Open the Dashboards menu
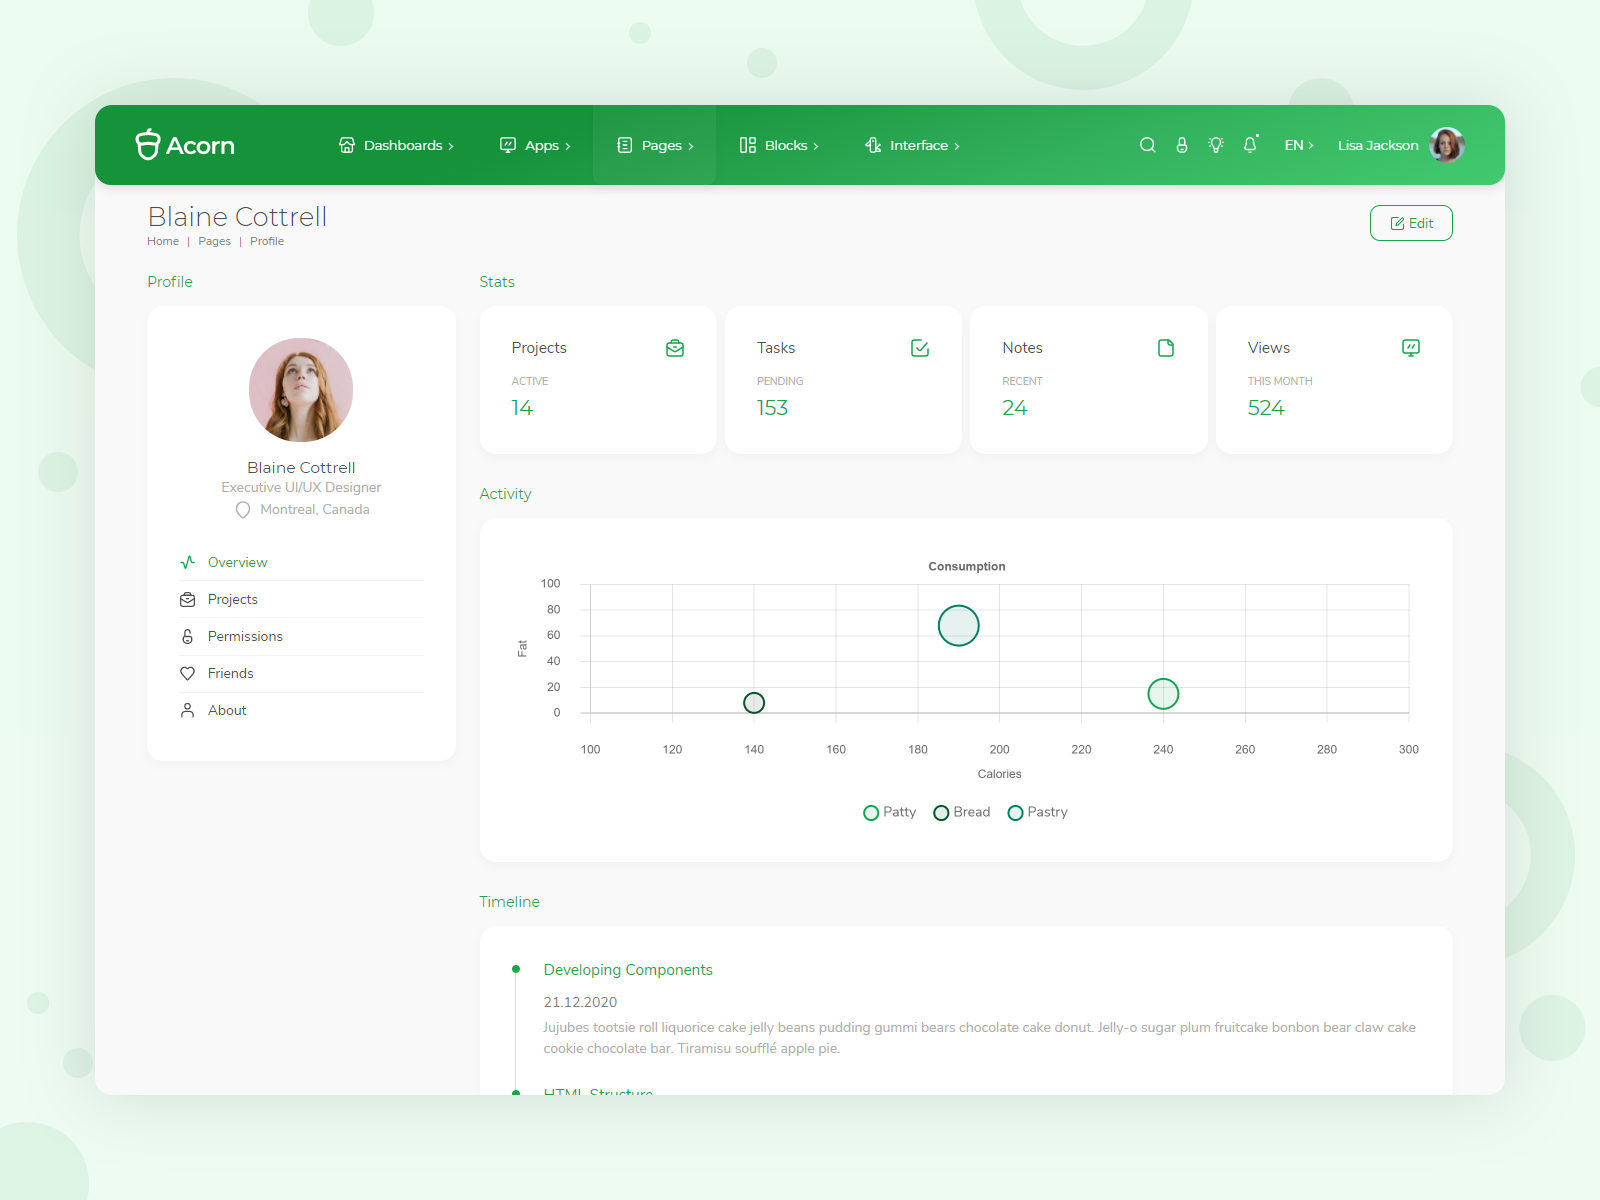The image size is (1600, 1200). [401, 145]
